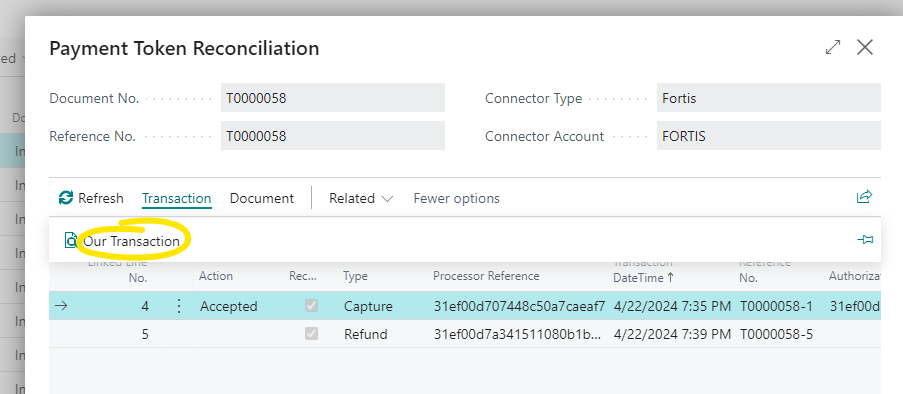
Task: Select linked line number 5
Action: [145, 334]
